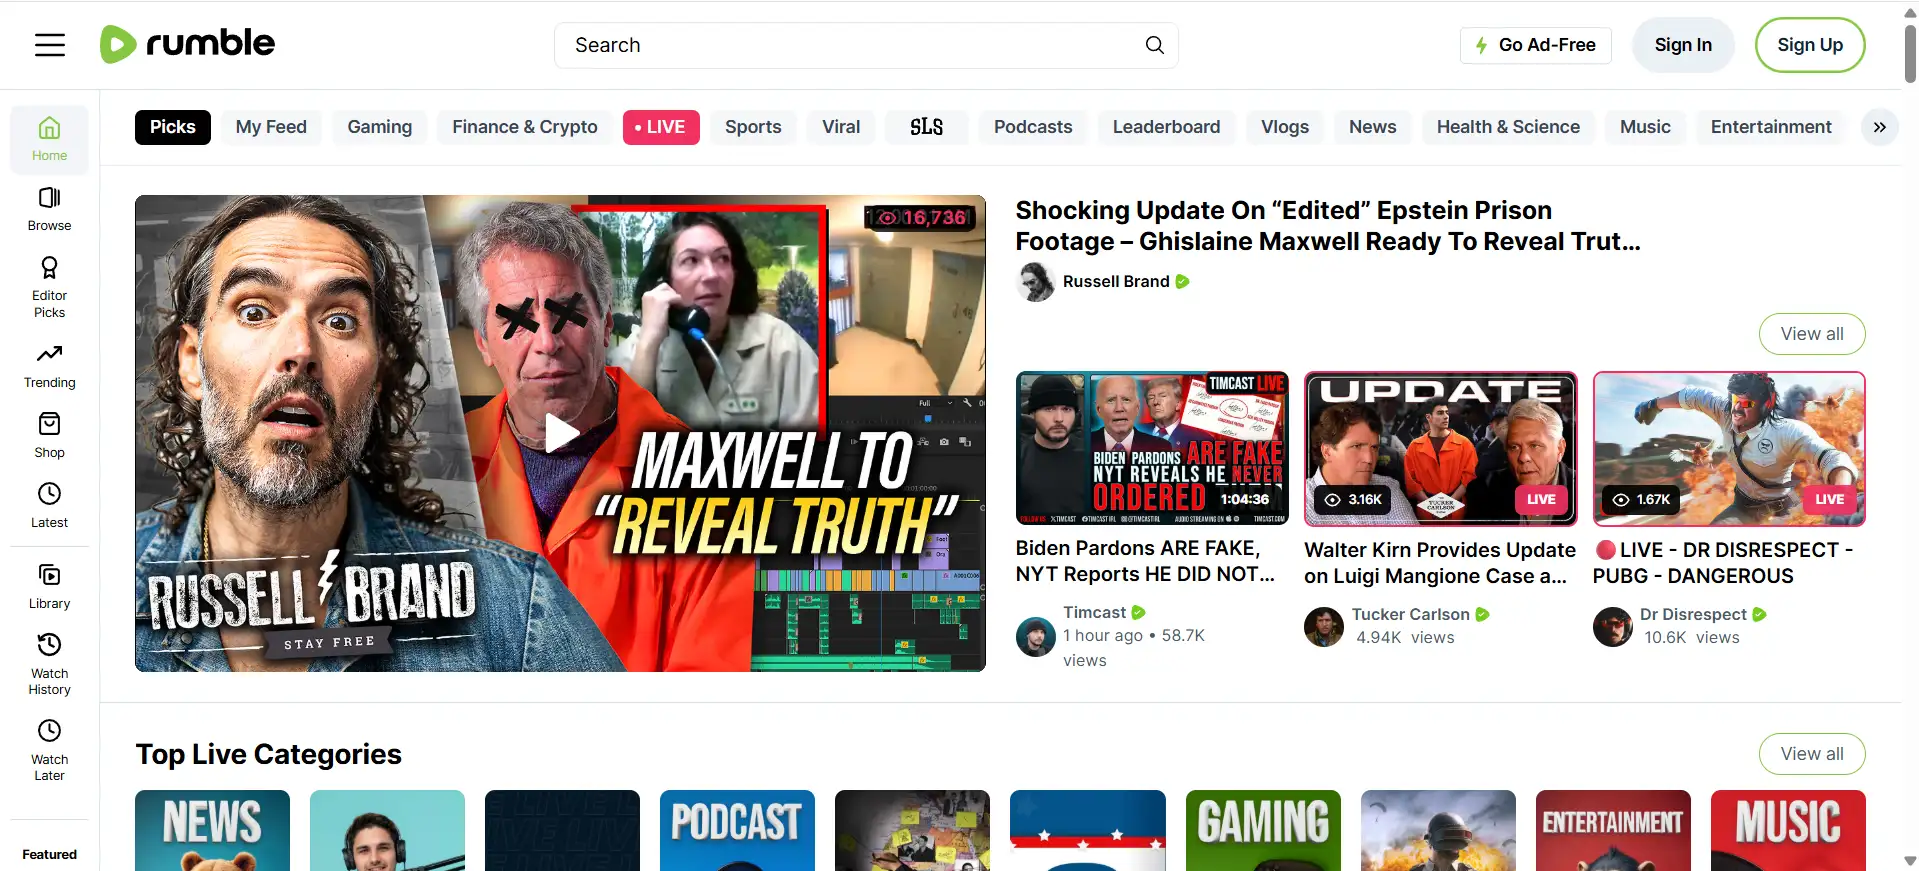Open the ENTERTAINMENT live category card
The height and width of the screenshot is (871, 1919).
(1613, 830)
